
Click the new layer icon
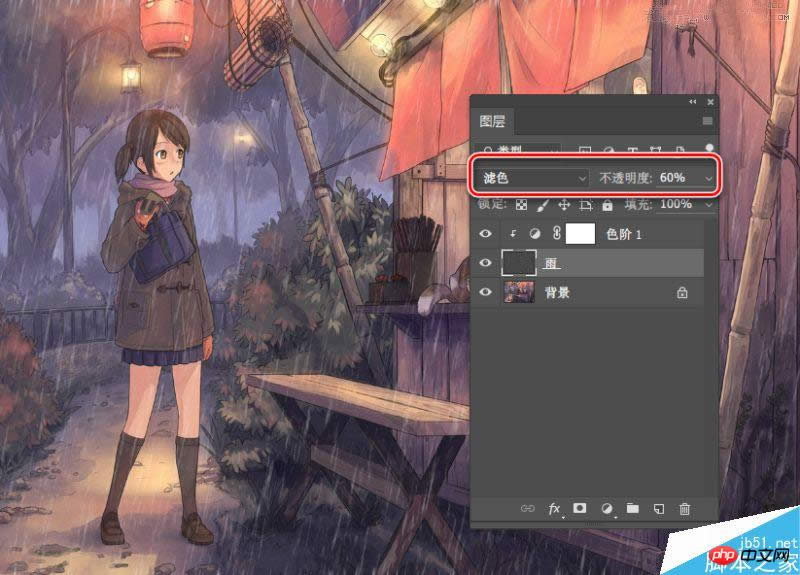point(658,509)
